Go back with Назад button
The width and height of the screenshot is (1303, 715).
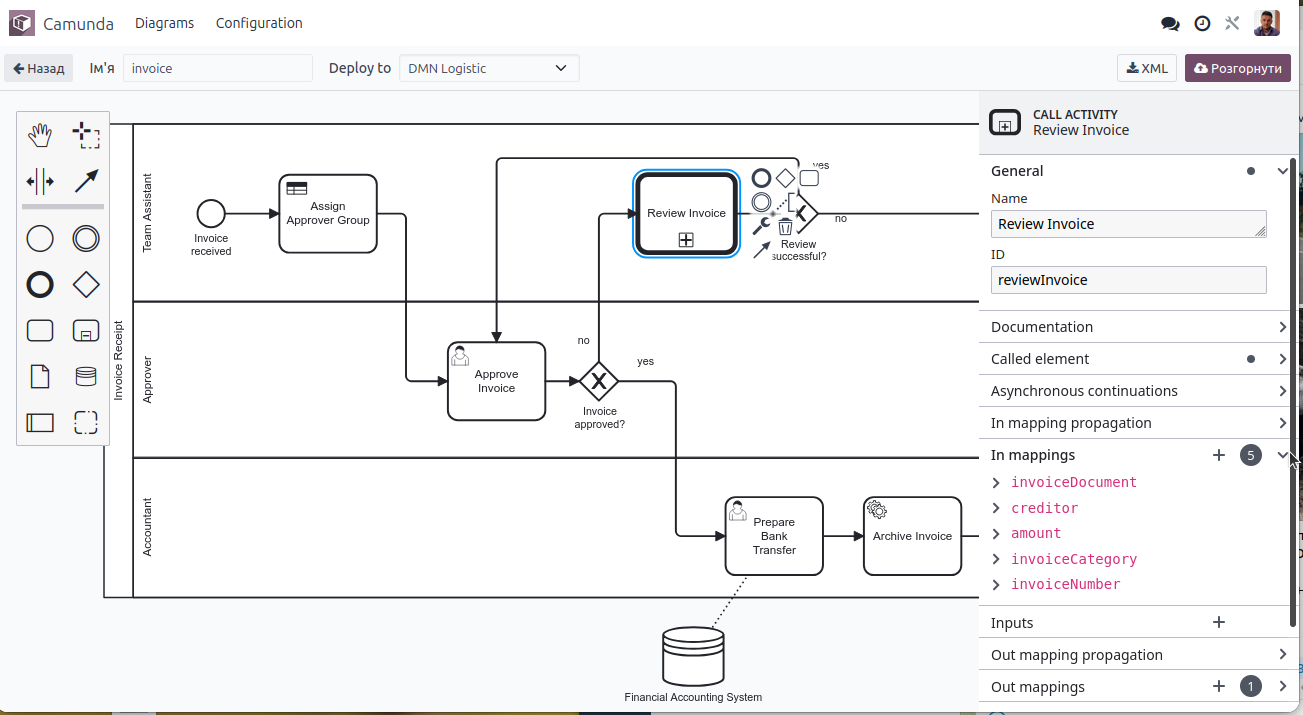pos(39,68)
